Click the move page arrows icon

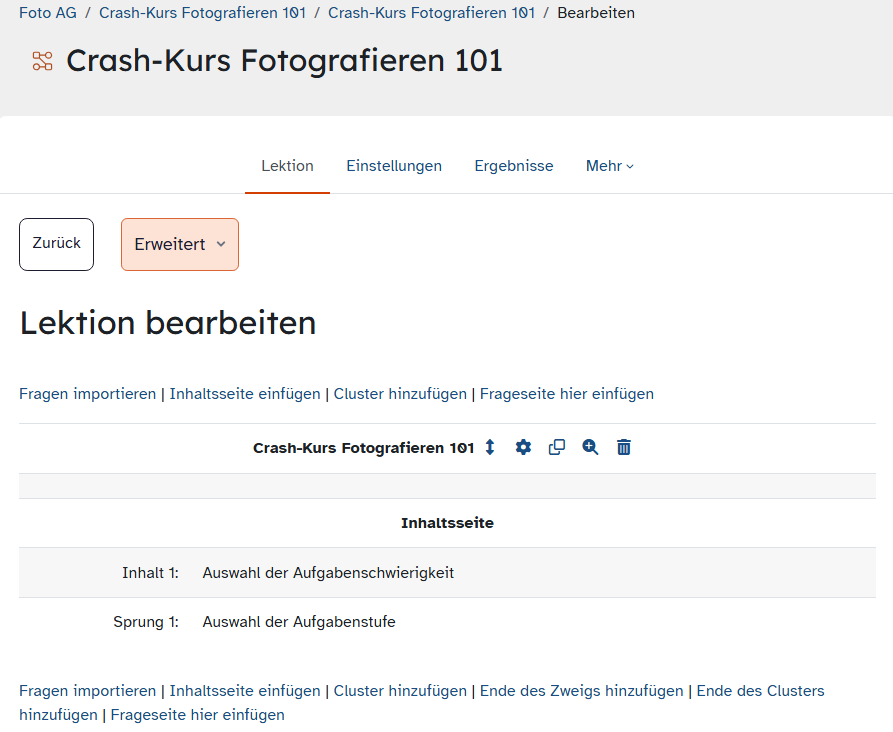pyautogui.click(x=490, y=448)
